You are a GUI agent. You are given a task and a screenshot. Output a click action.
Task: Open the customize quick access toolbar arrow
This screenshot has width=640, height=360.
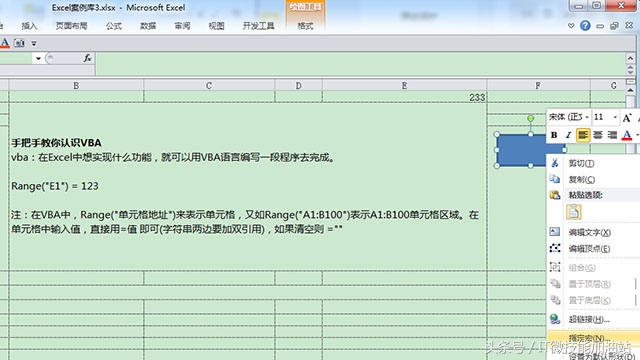point(34,43)
